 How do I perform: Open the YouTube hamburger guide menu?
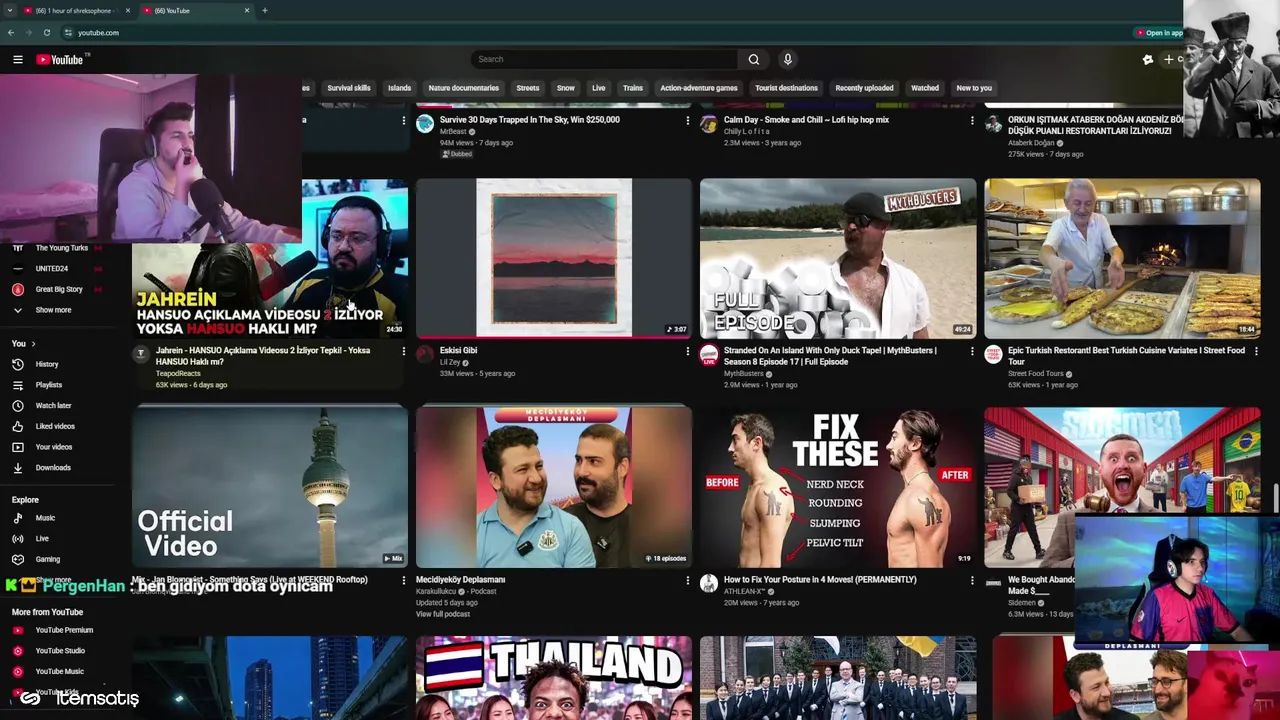tap(18, 60)
